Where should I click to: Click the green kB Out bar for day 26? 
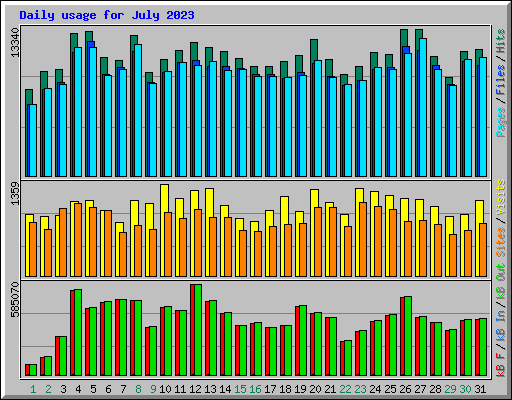(x=408, y=336)
